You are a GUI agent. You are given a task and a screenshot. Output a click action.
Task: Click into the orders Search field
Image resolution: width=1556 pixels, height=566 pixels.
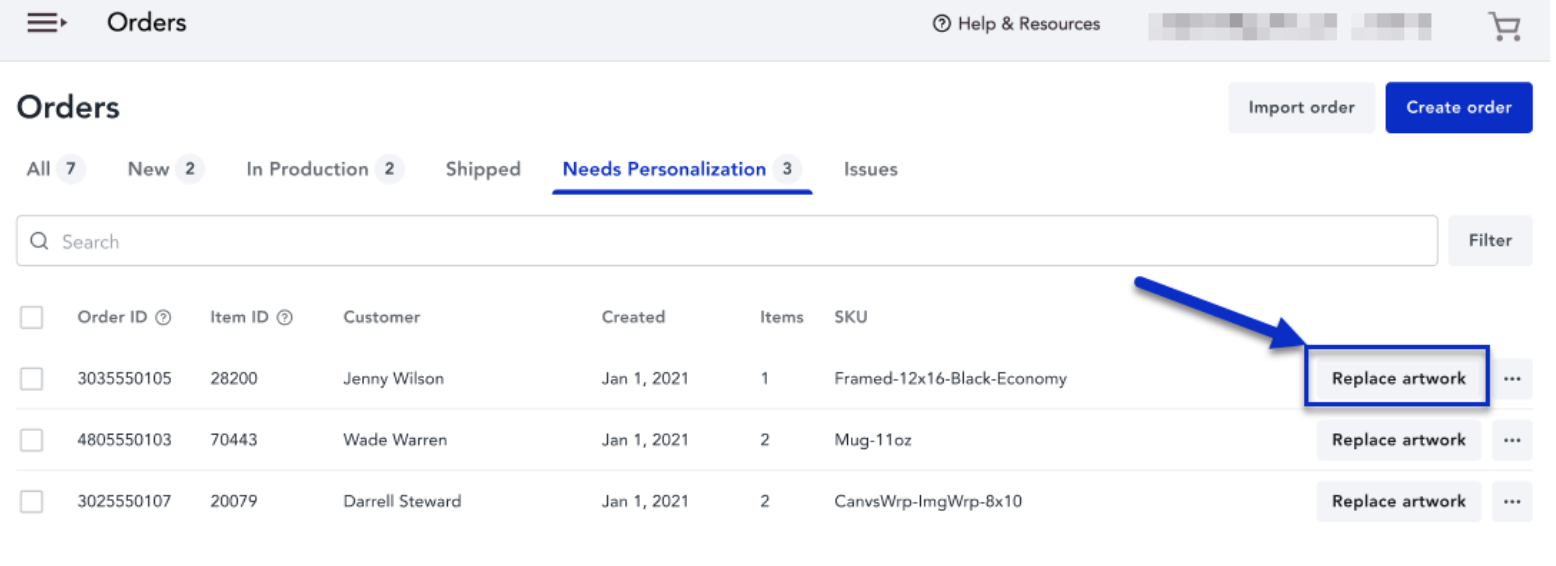[727, 241]
